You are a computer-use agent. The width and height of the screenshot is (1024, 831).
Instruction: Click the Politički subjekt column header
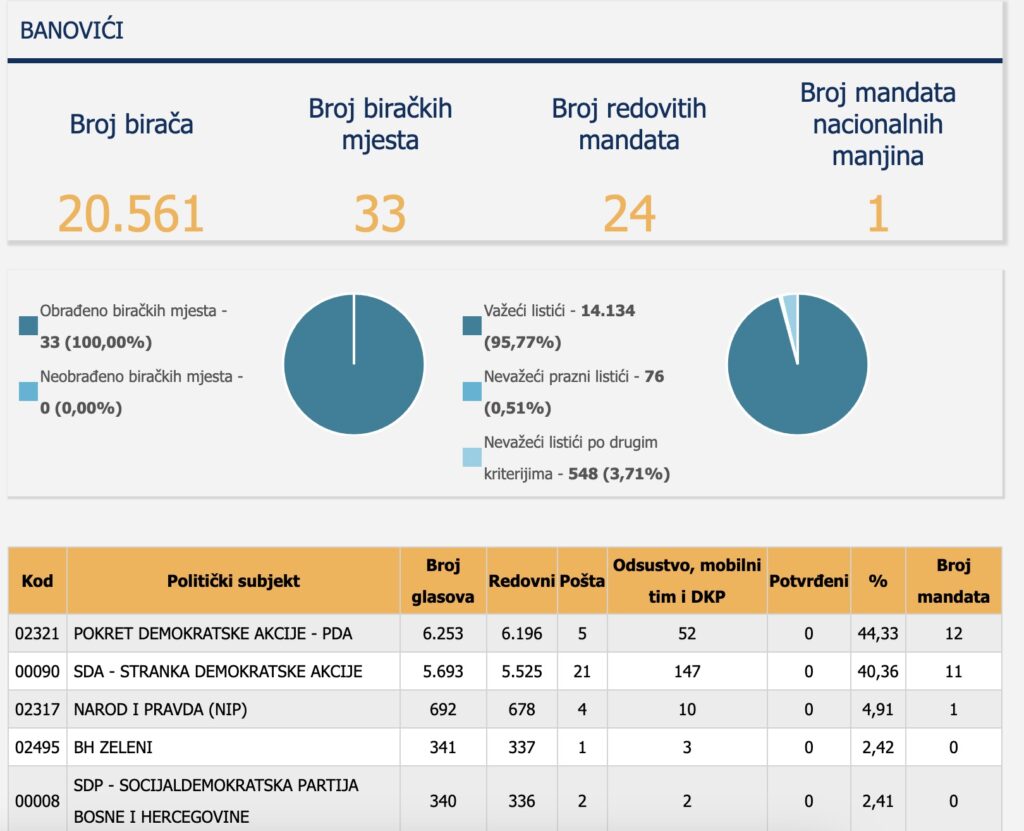(x=233, y=580)
